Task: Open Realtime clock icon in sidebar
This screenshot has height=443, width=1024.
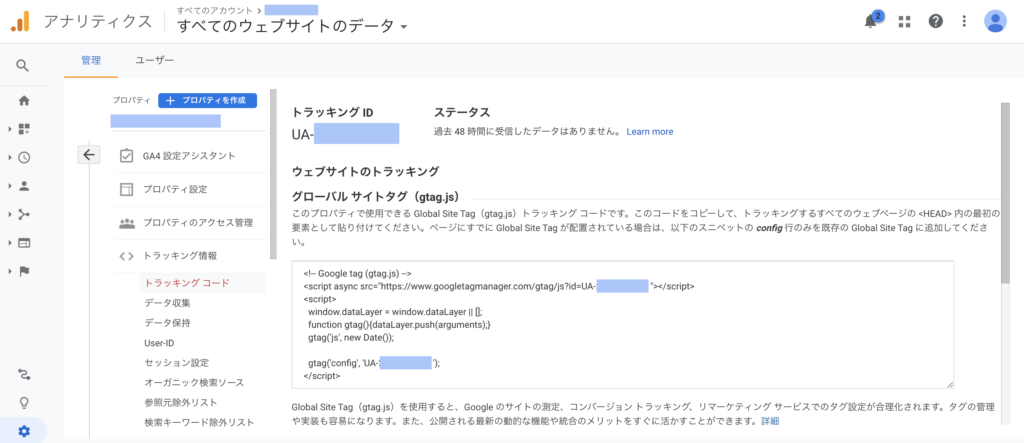Action: tap(24, 157)
